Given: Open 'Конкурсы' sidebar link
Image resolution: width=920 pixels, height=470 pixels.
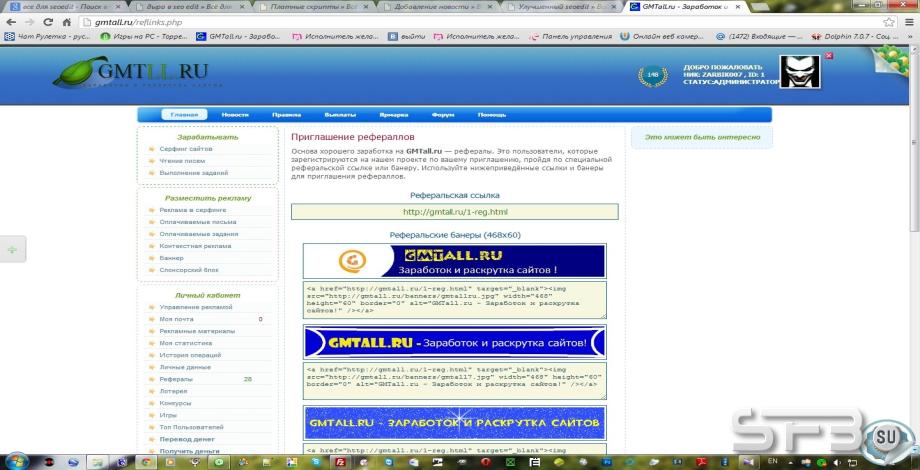Looking at the screenshot, I should click(x=175, y=403).
